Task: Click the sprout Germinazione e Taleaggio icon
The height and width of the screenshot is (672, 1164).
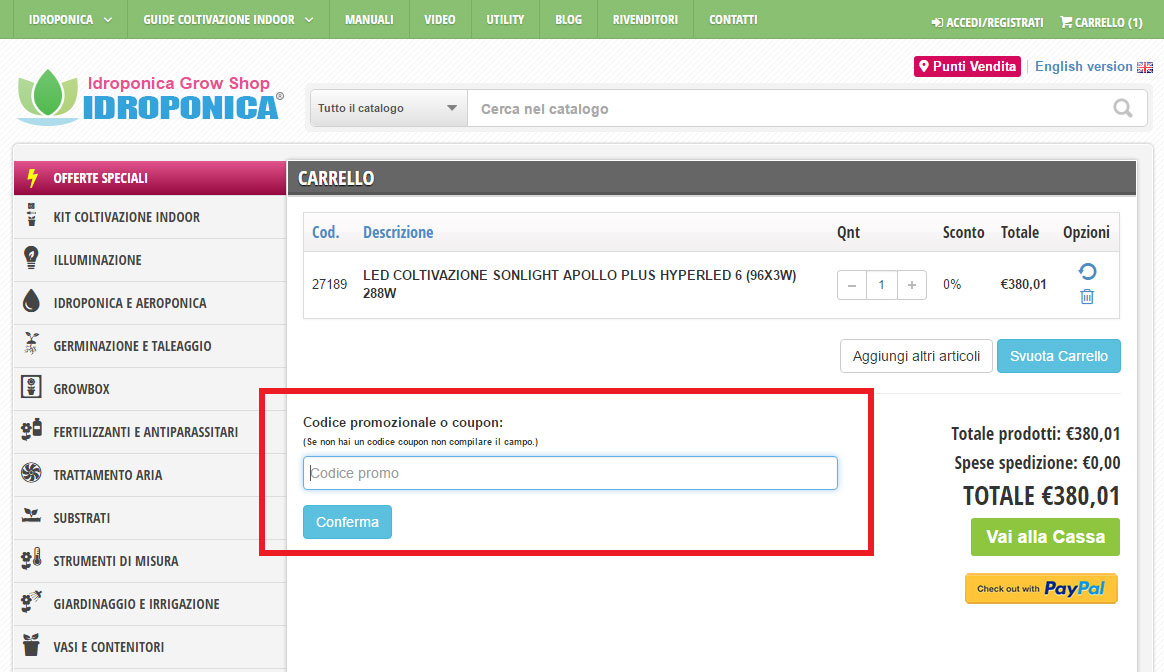Action: pyautogui.click(x=31, y=343)
